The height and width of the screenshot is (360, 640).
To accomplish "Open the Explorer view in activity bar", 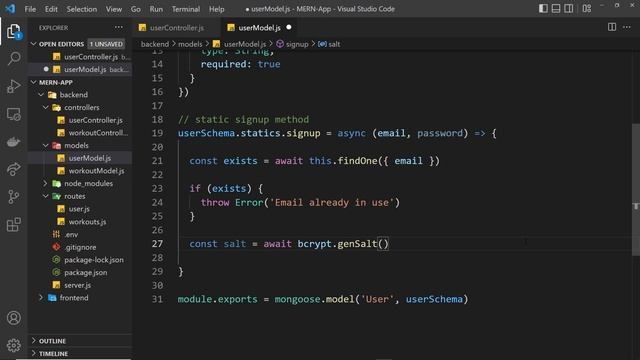I will pyautogui.click(x=13, y=31).
